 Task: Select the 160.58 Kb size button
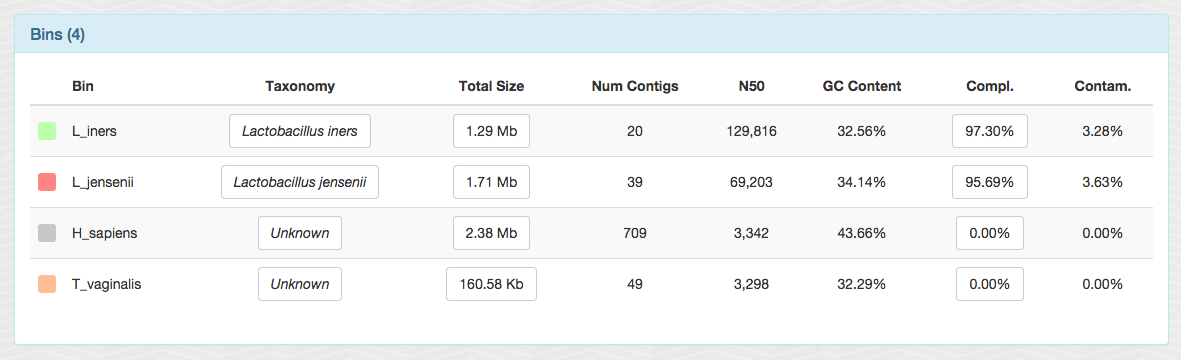tap(491, 285)
